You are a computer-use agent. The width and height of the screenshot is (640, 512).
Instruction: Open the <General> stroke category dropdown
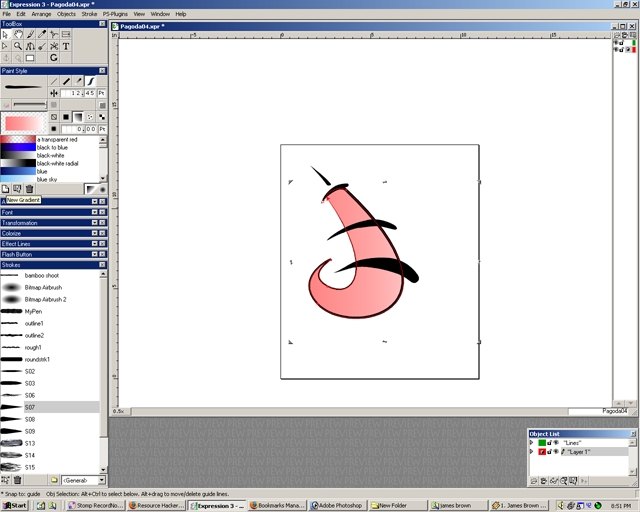tap(102, 480)
